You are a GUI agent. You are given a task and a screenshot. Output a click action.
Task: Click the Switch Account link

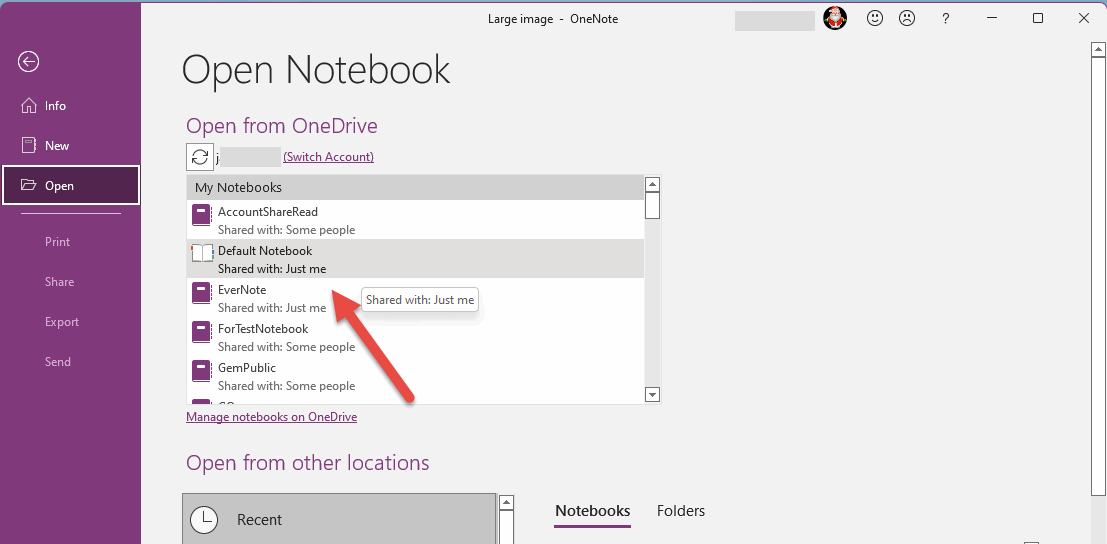point(328,157)
